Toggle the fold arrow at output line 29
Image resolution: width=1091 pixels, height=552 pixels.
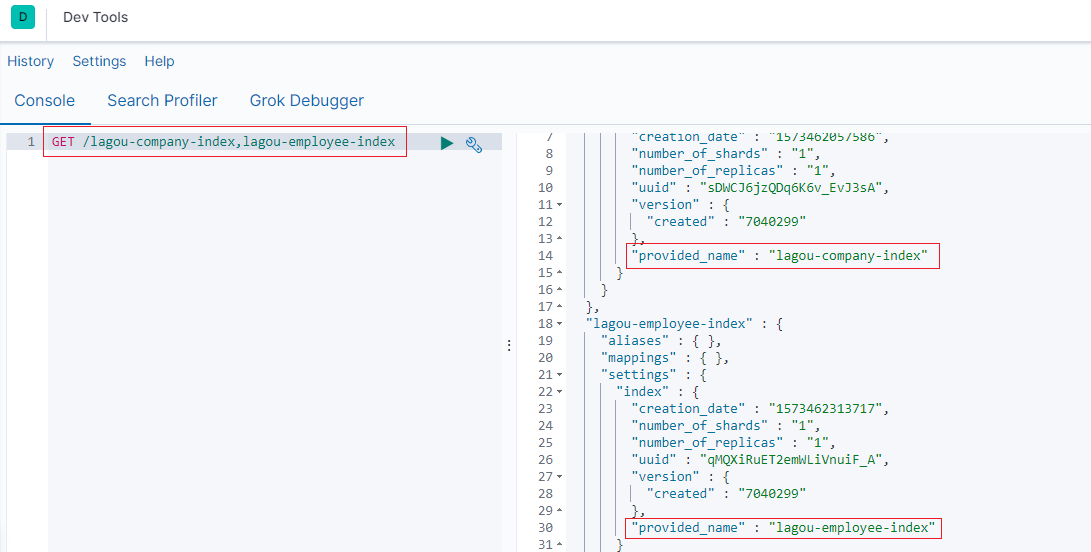click(559, 511)
